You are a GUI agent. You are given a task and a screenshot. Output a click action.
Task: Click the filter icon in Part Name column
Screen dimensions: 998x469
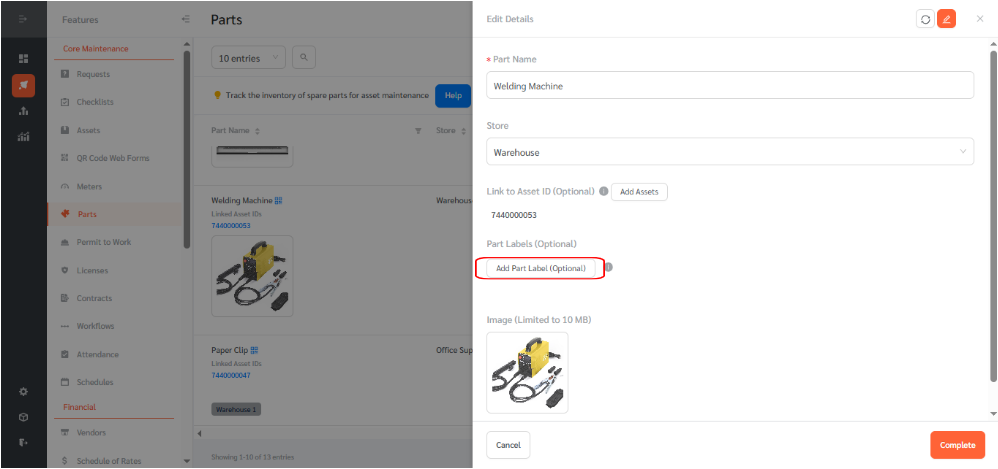[x=418, y=131]
